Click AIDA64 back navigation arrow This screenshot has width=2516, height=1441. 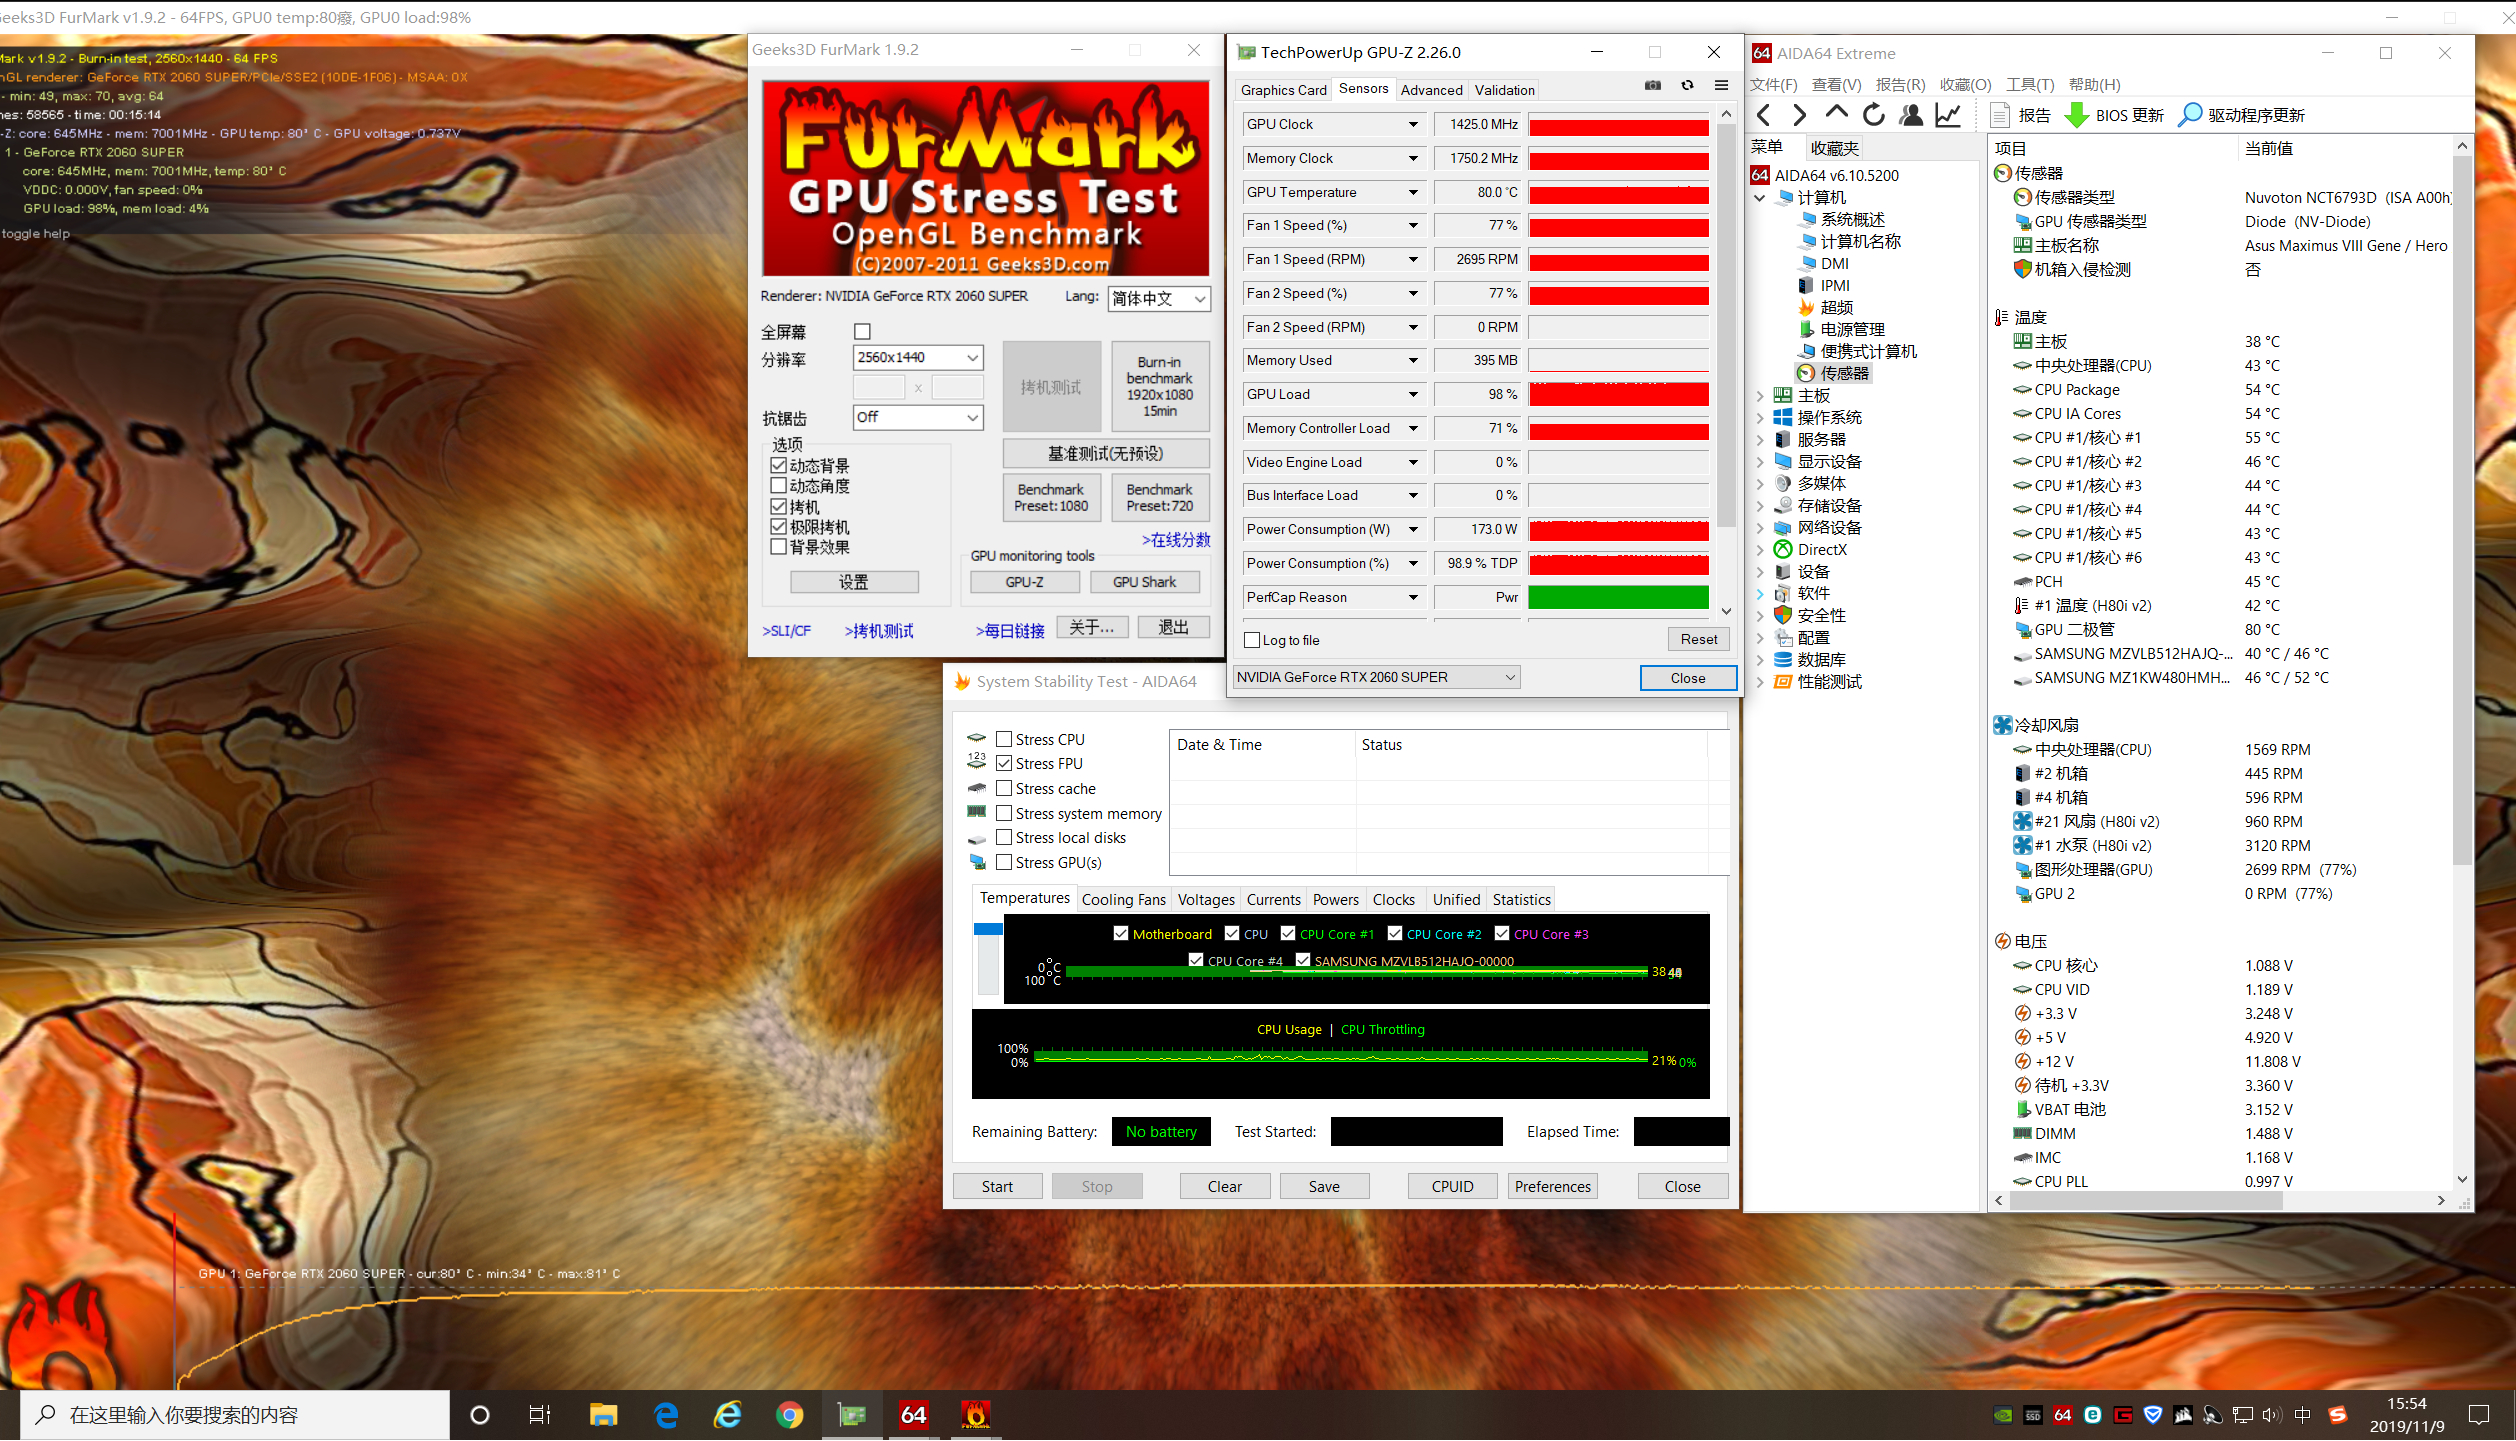click(1763, 115)
